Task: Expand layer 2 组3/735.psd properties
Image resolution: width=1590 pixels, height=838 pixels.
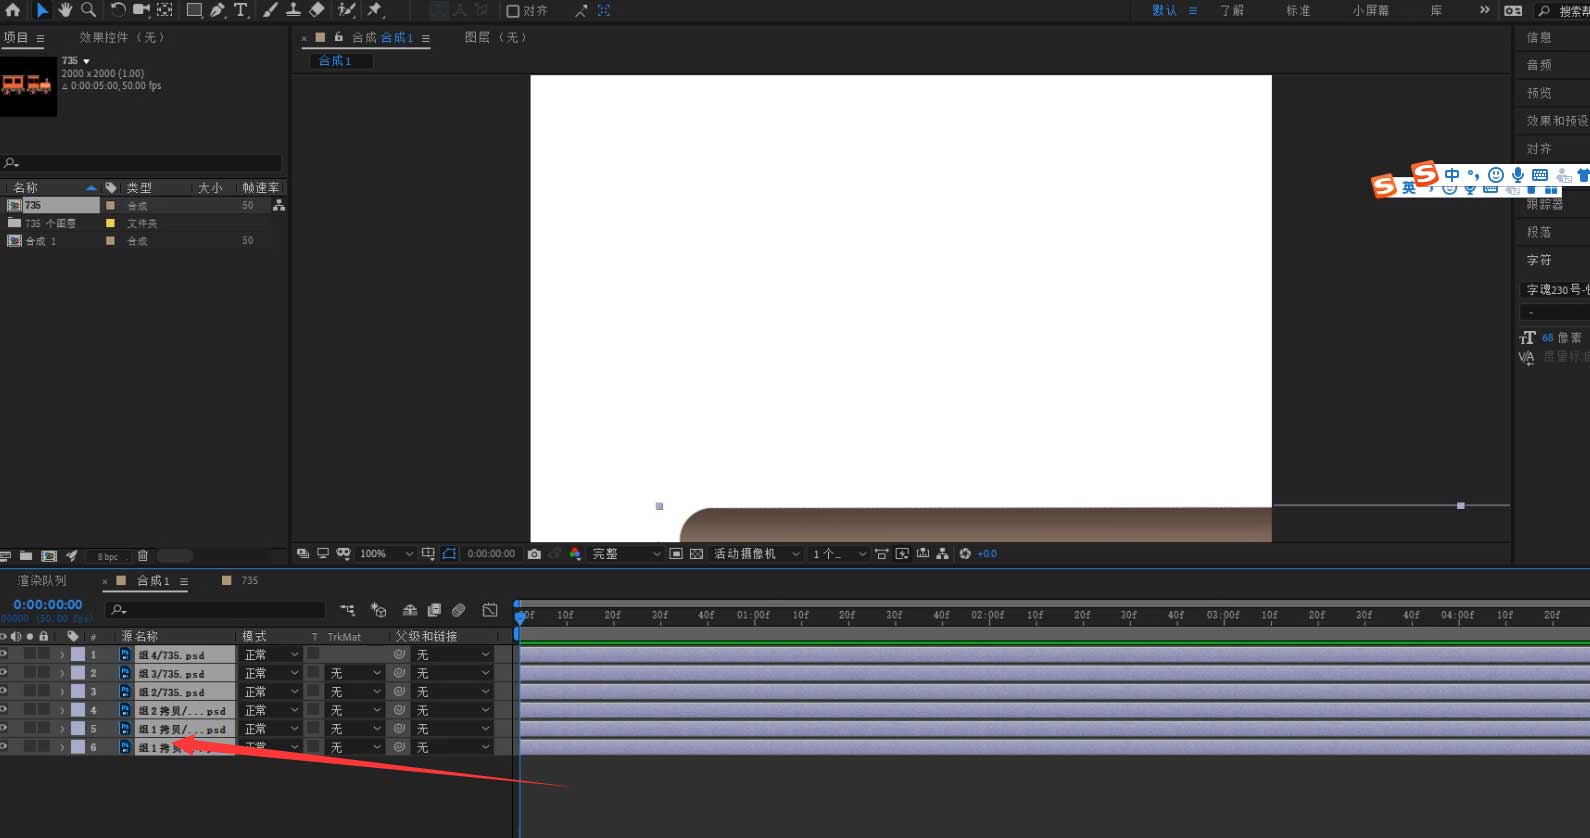Action: (62, 673)
